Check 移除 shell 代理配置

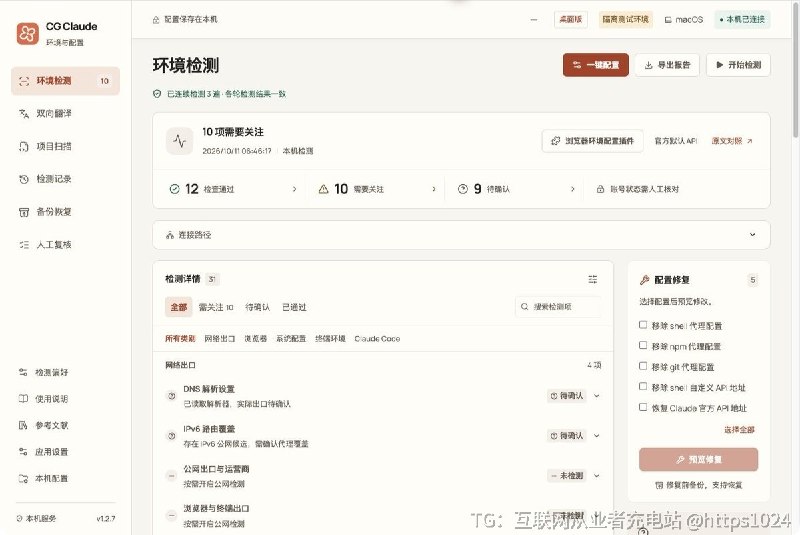643,325
